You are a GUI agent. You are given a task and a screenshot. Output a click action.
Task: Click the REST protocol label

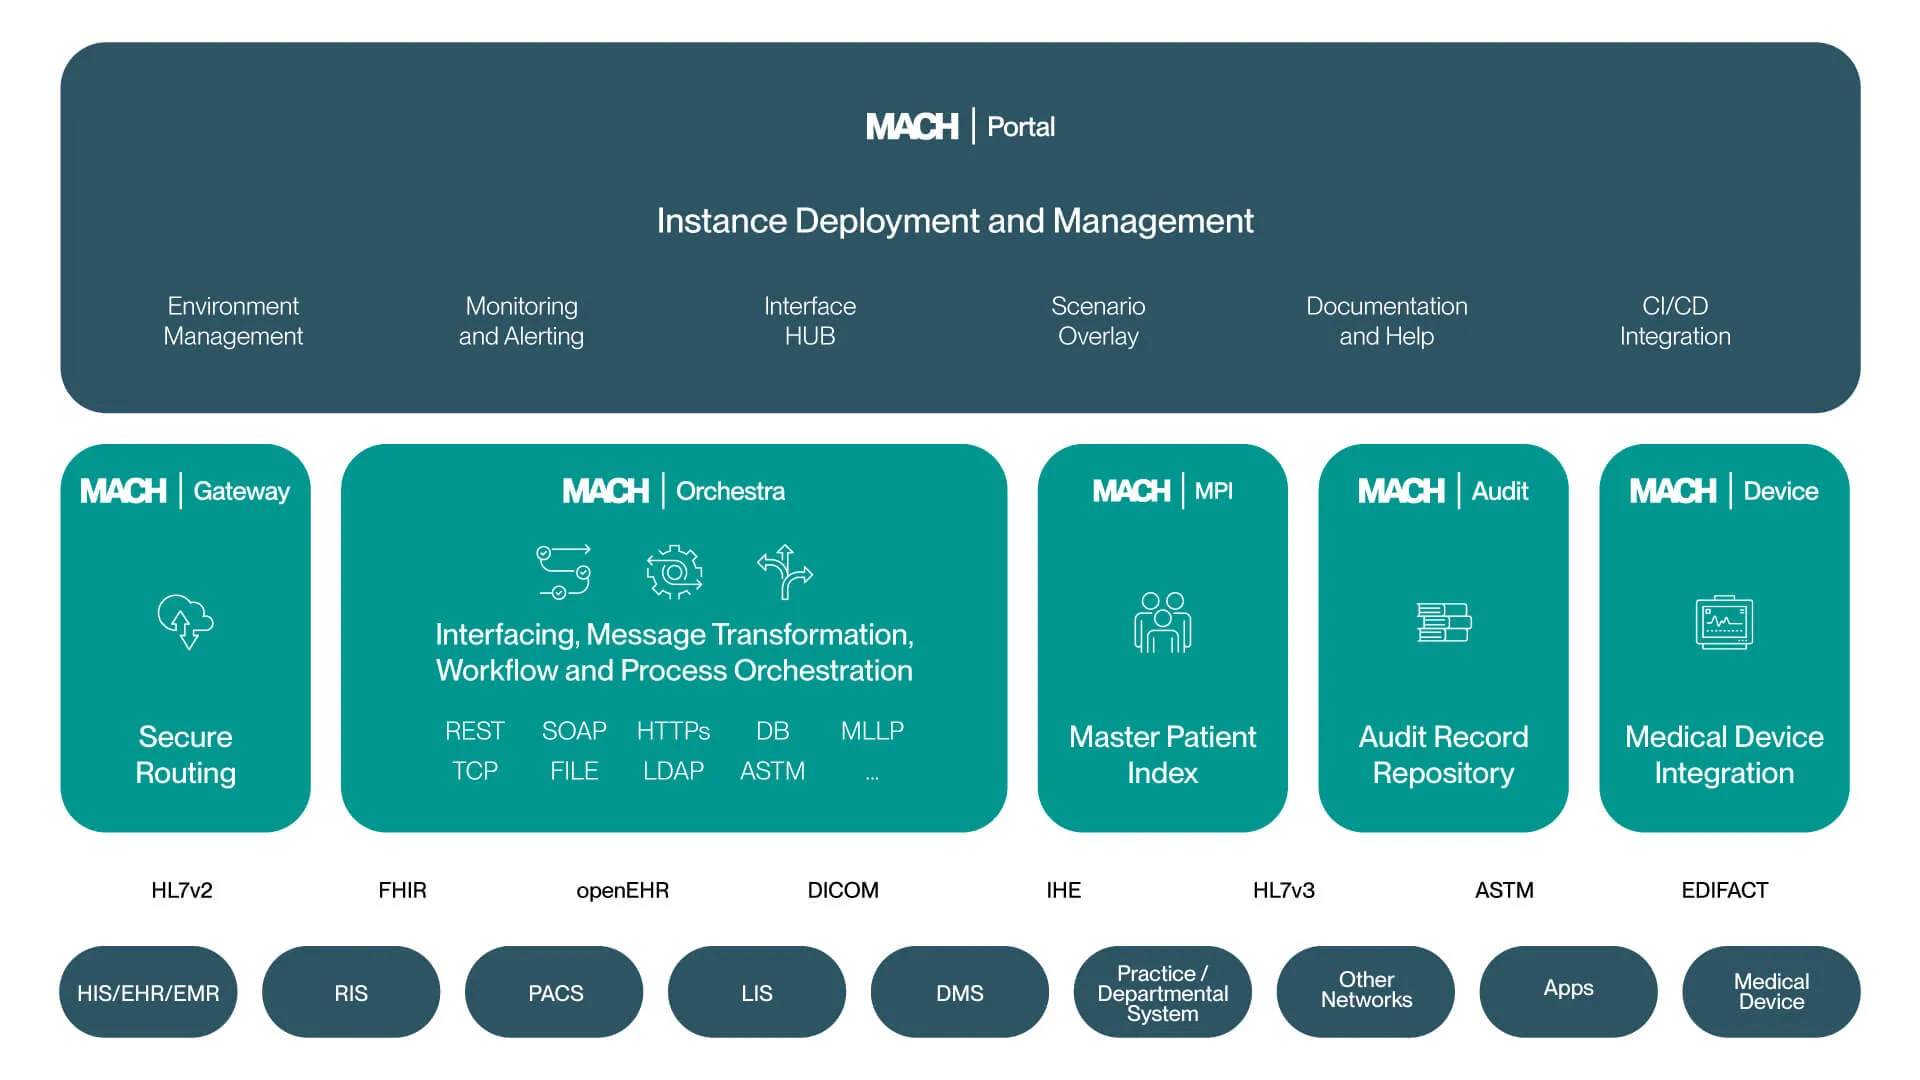click(475, 731)
